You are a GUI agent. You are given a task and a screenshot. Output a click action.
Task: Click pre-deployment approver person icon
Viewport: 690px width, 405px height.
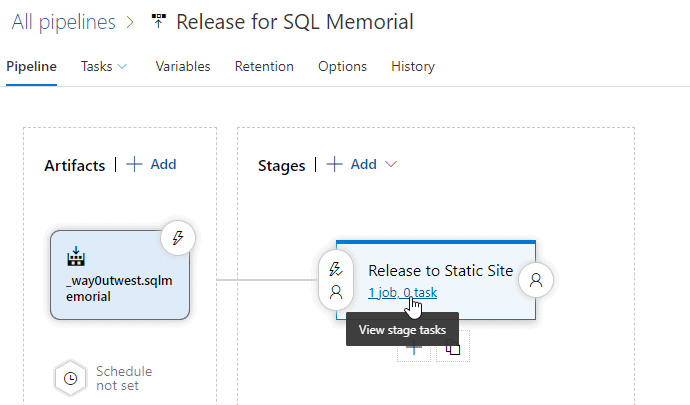[336, 292]
